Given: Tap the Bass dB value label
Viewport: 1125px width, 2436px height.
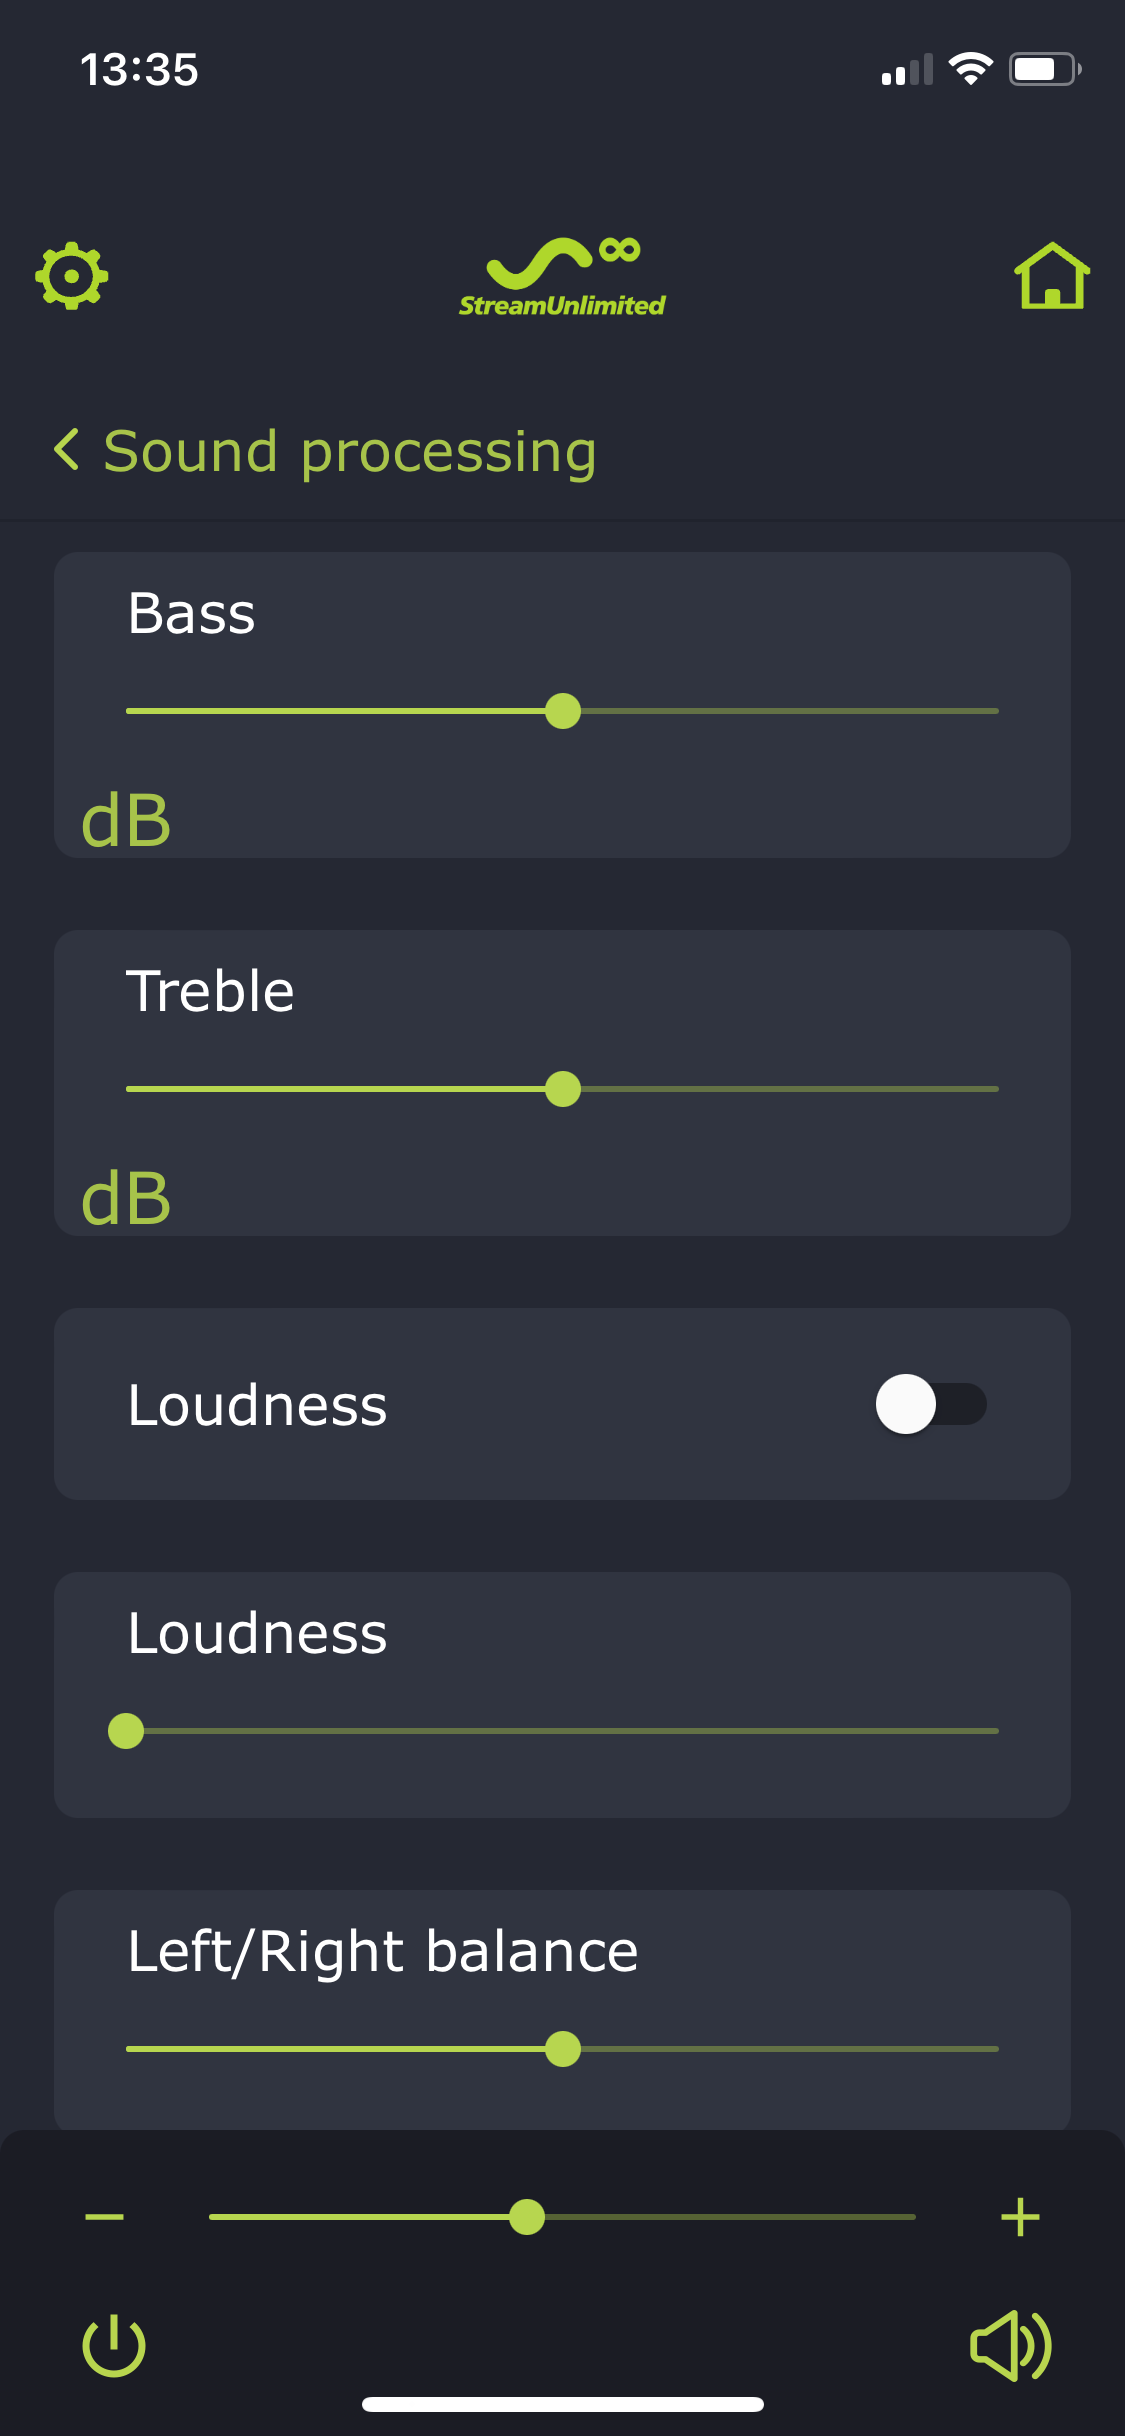Looking at the screenshot, I should [x=126, y=821].
